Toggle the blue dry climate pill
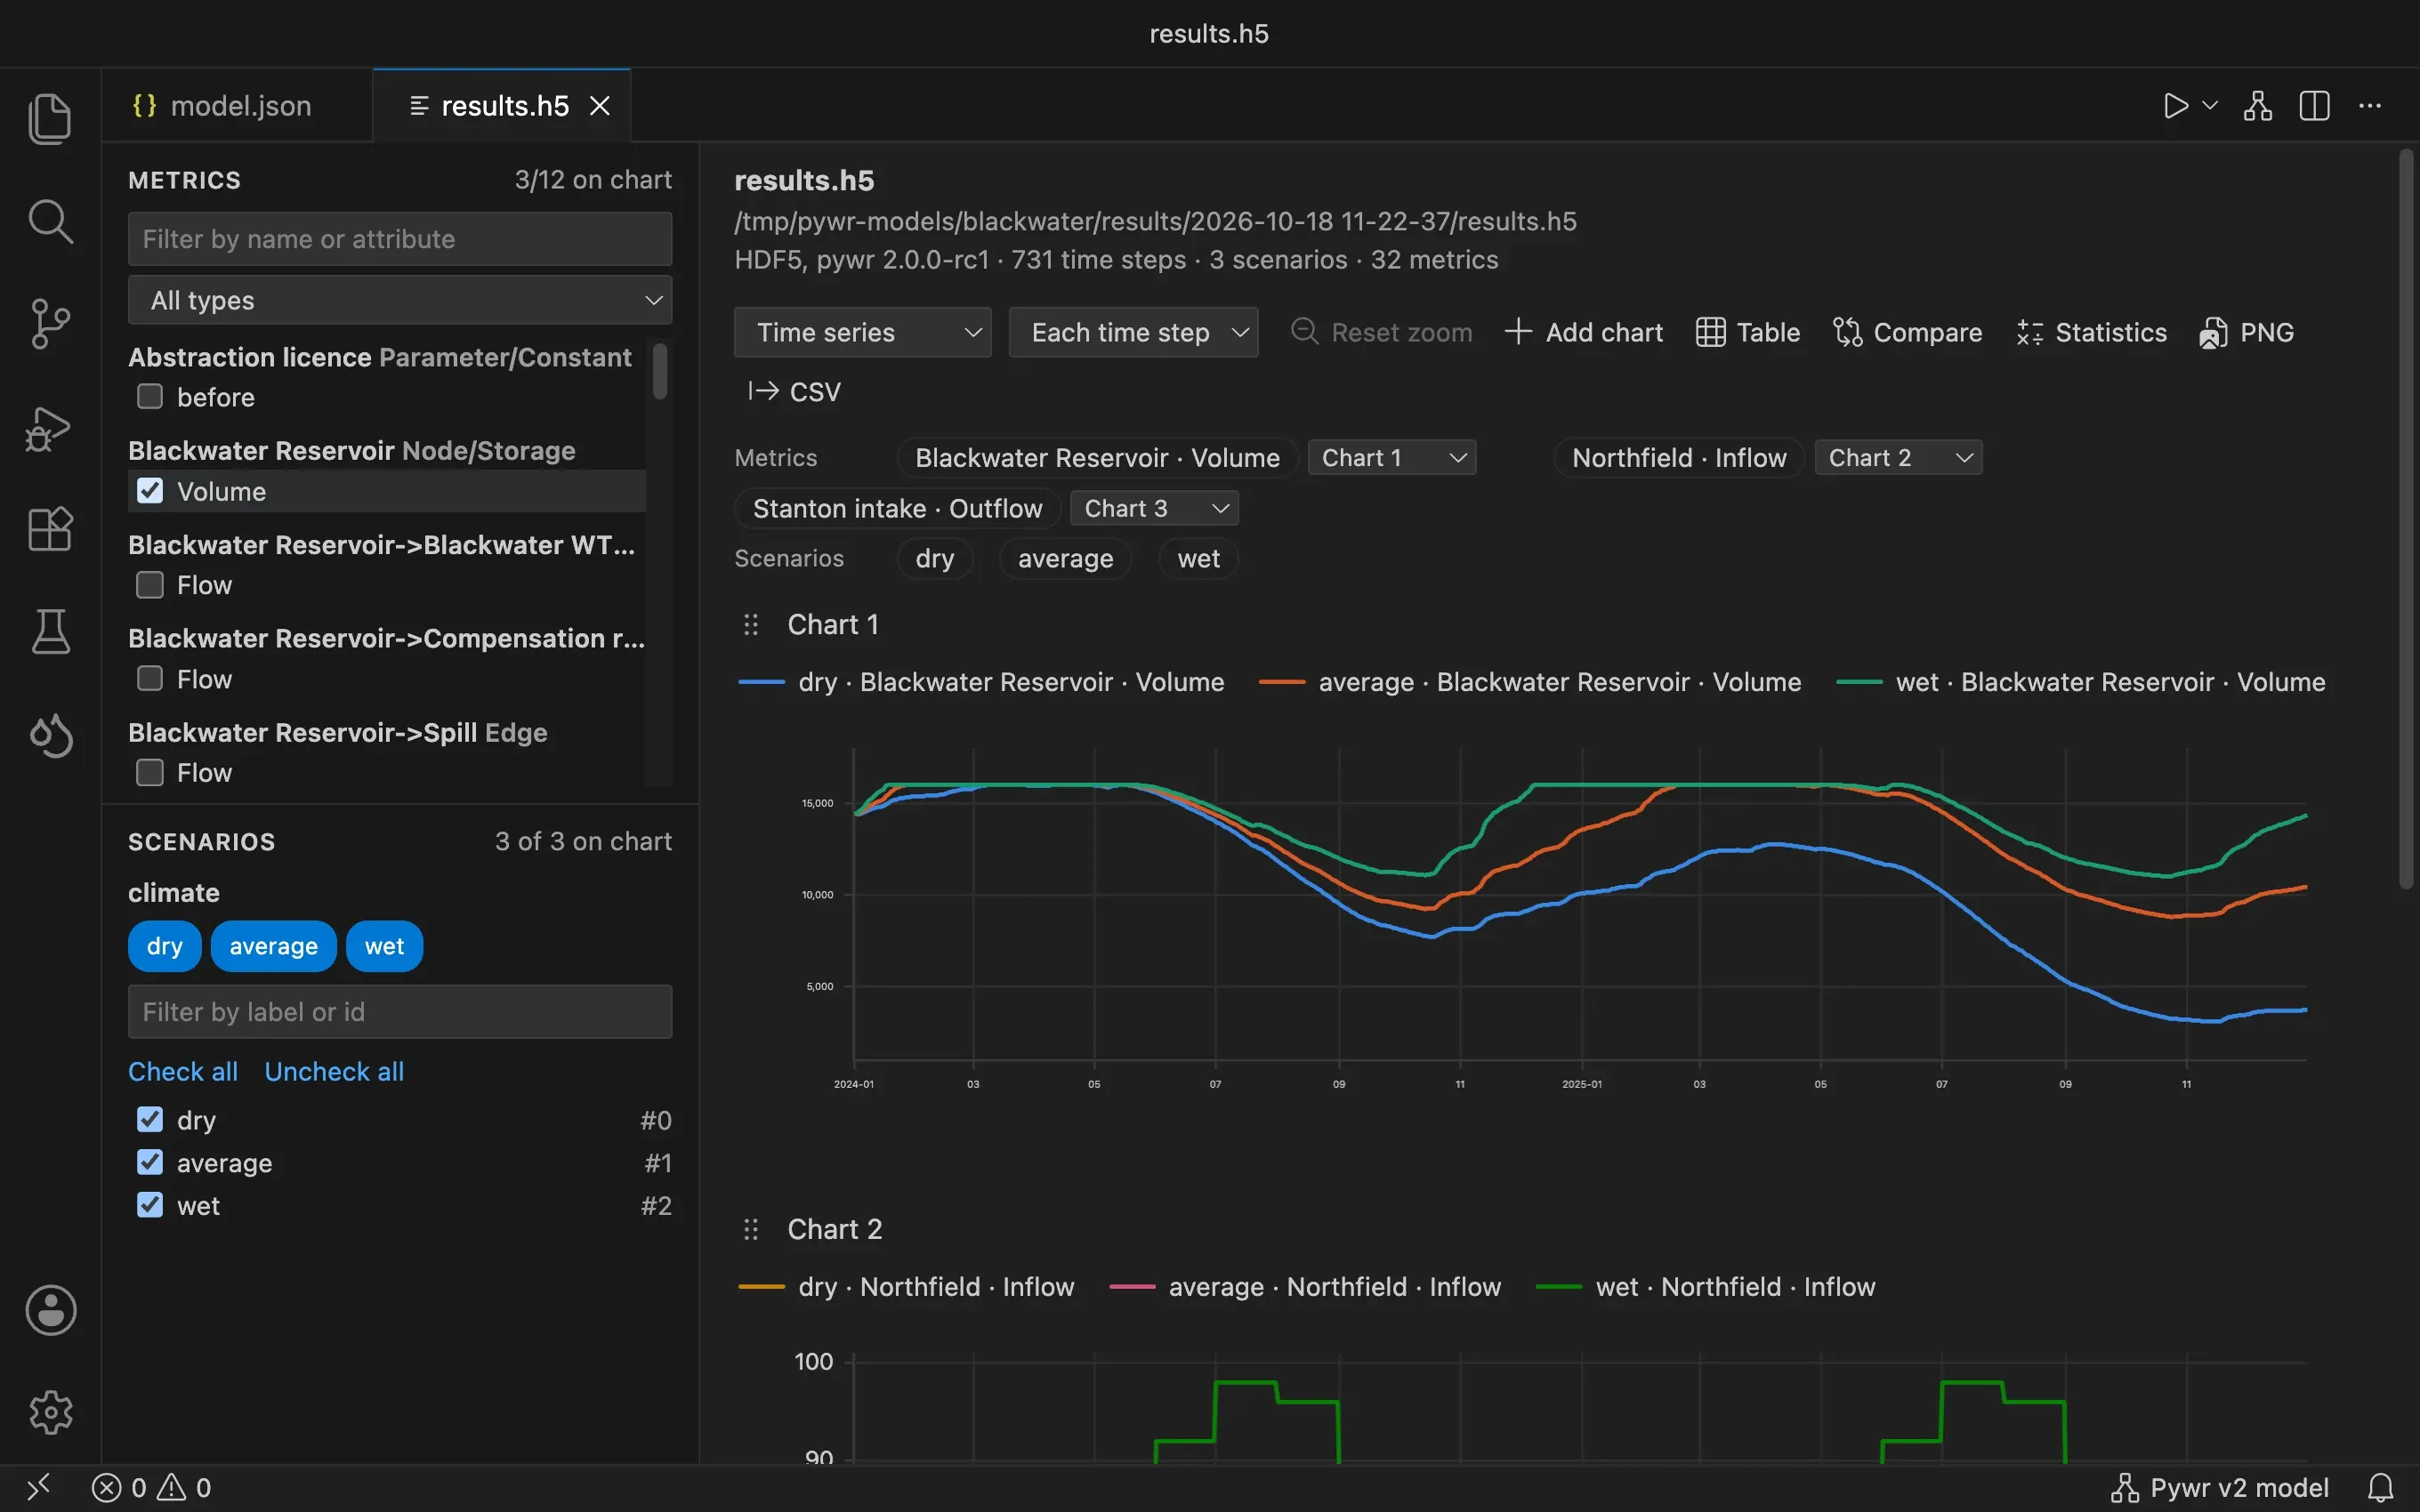This screenshot has width=2420, height=1512. [x=165, y=946]
